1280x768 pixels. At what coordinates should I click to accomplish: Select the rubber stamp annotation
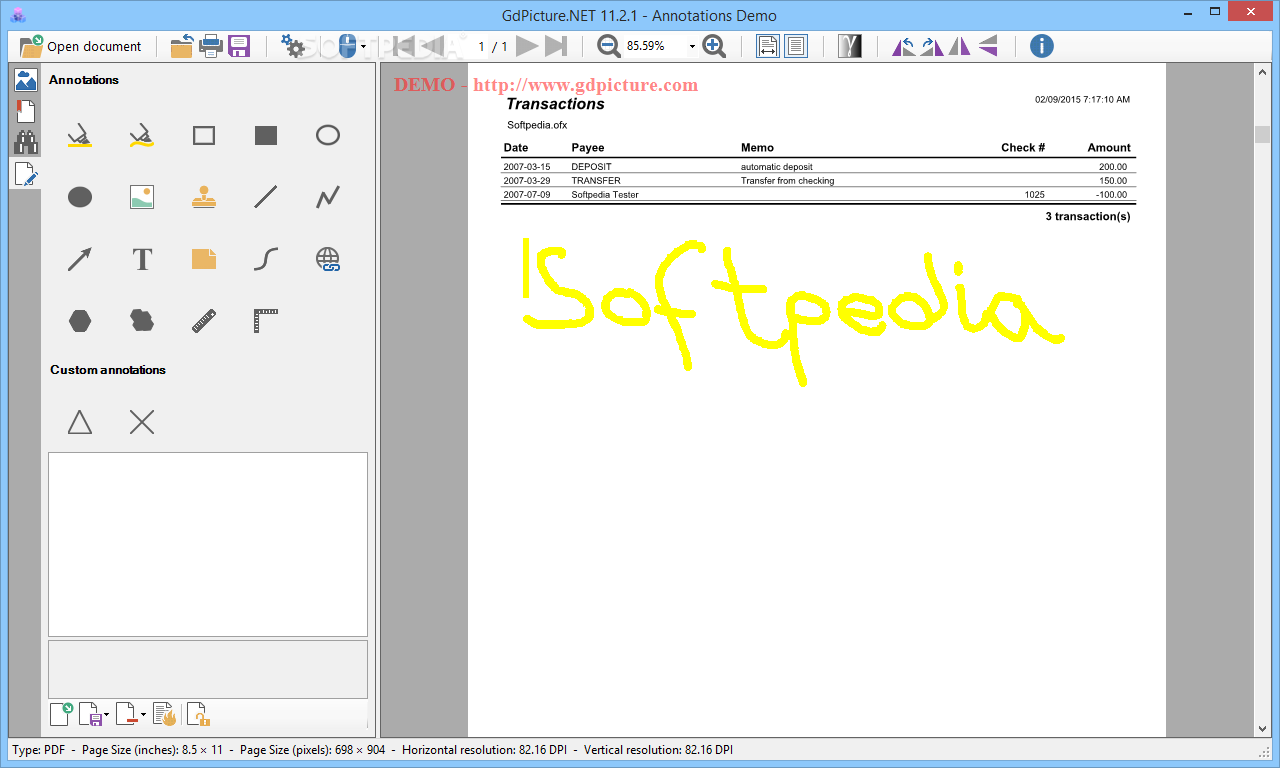coord(204,198)
